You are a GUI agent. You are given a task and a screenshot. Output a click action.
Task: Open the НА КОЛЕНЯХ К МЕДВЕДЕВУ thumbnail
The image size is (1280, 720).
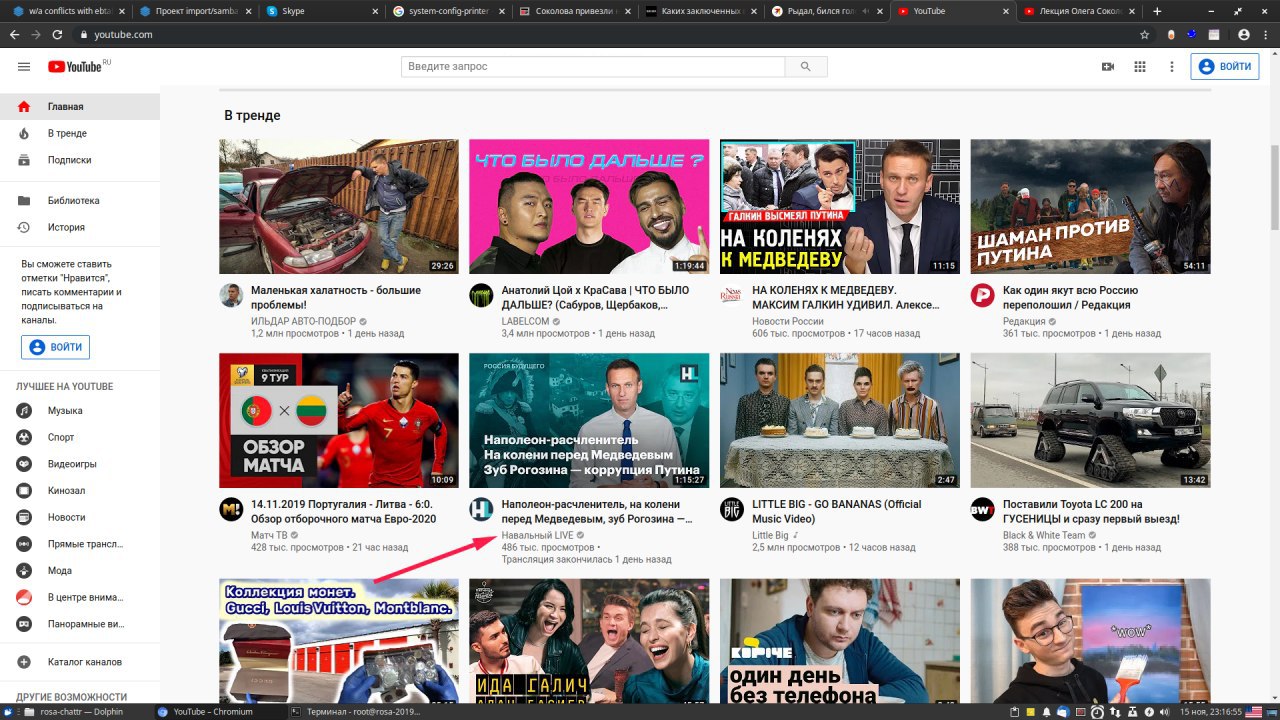tap(840, 206)
